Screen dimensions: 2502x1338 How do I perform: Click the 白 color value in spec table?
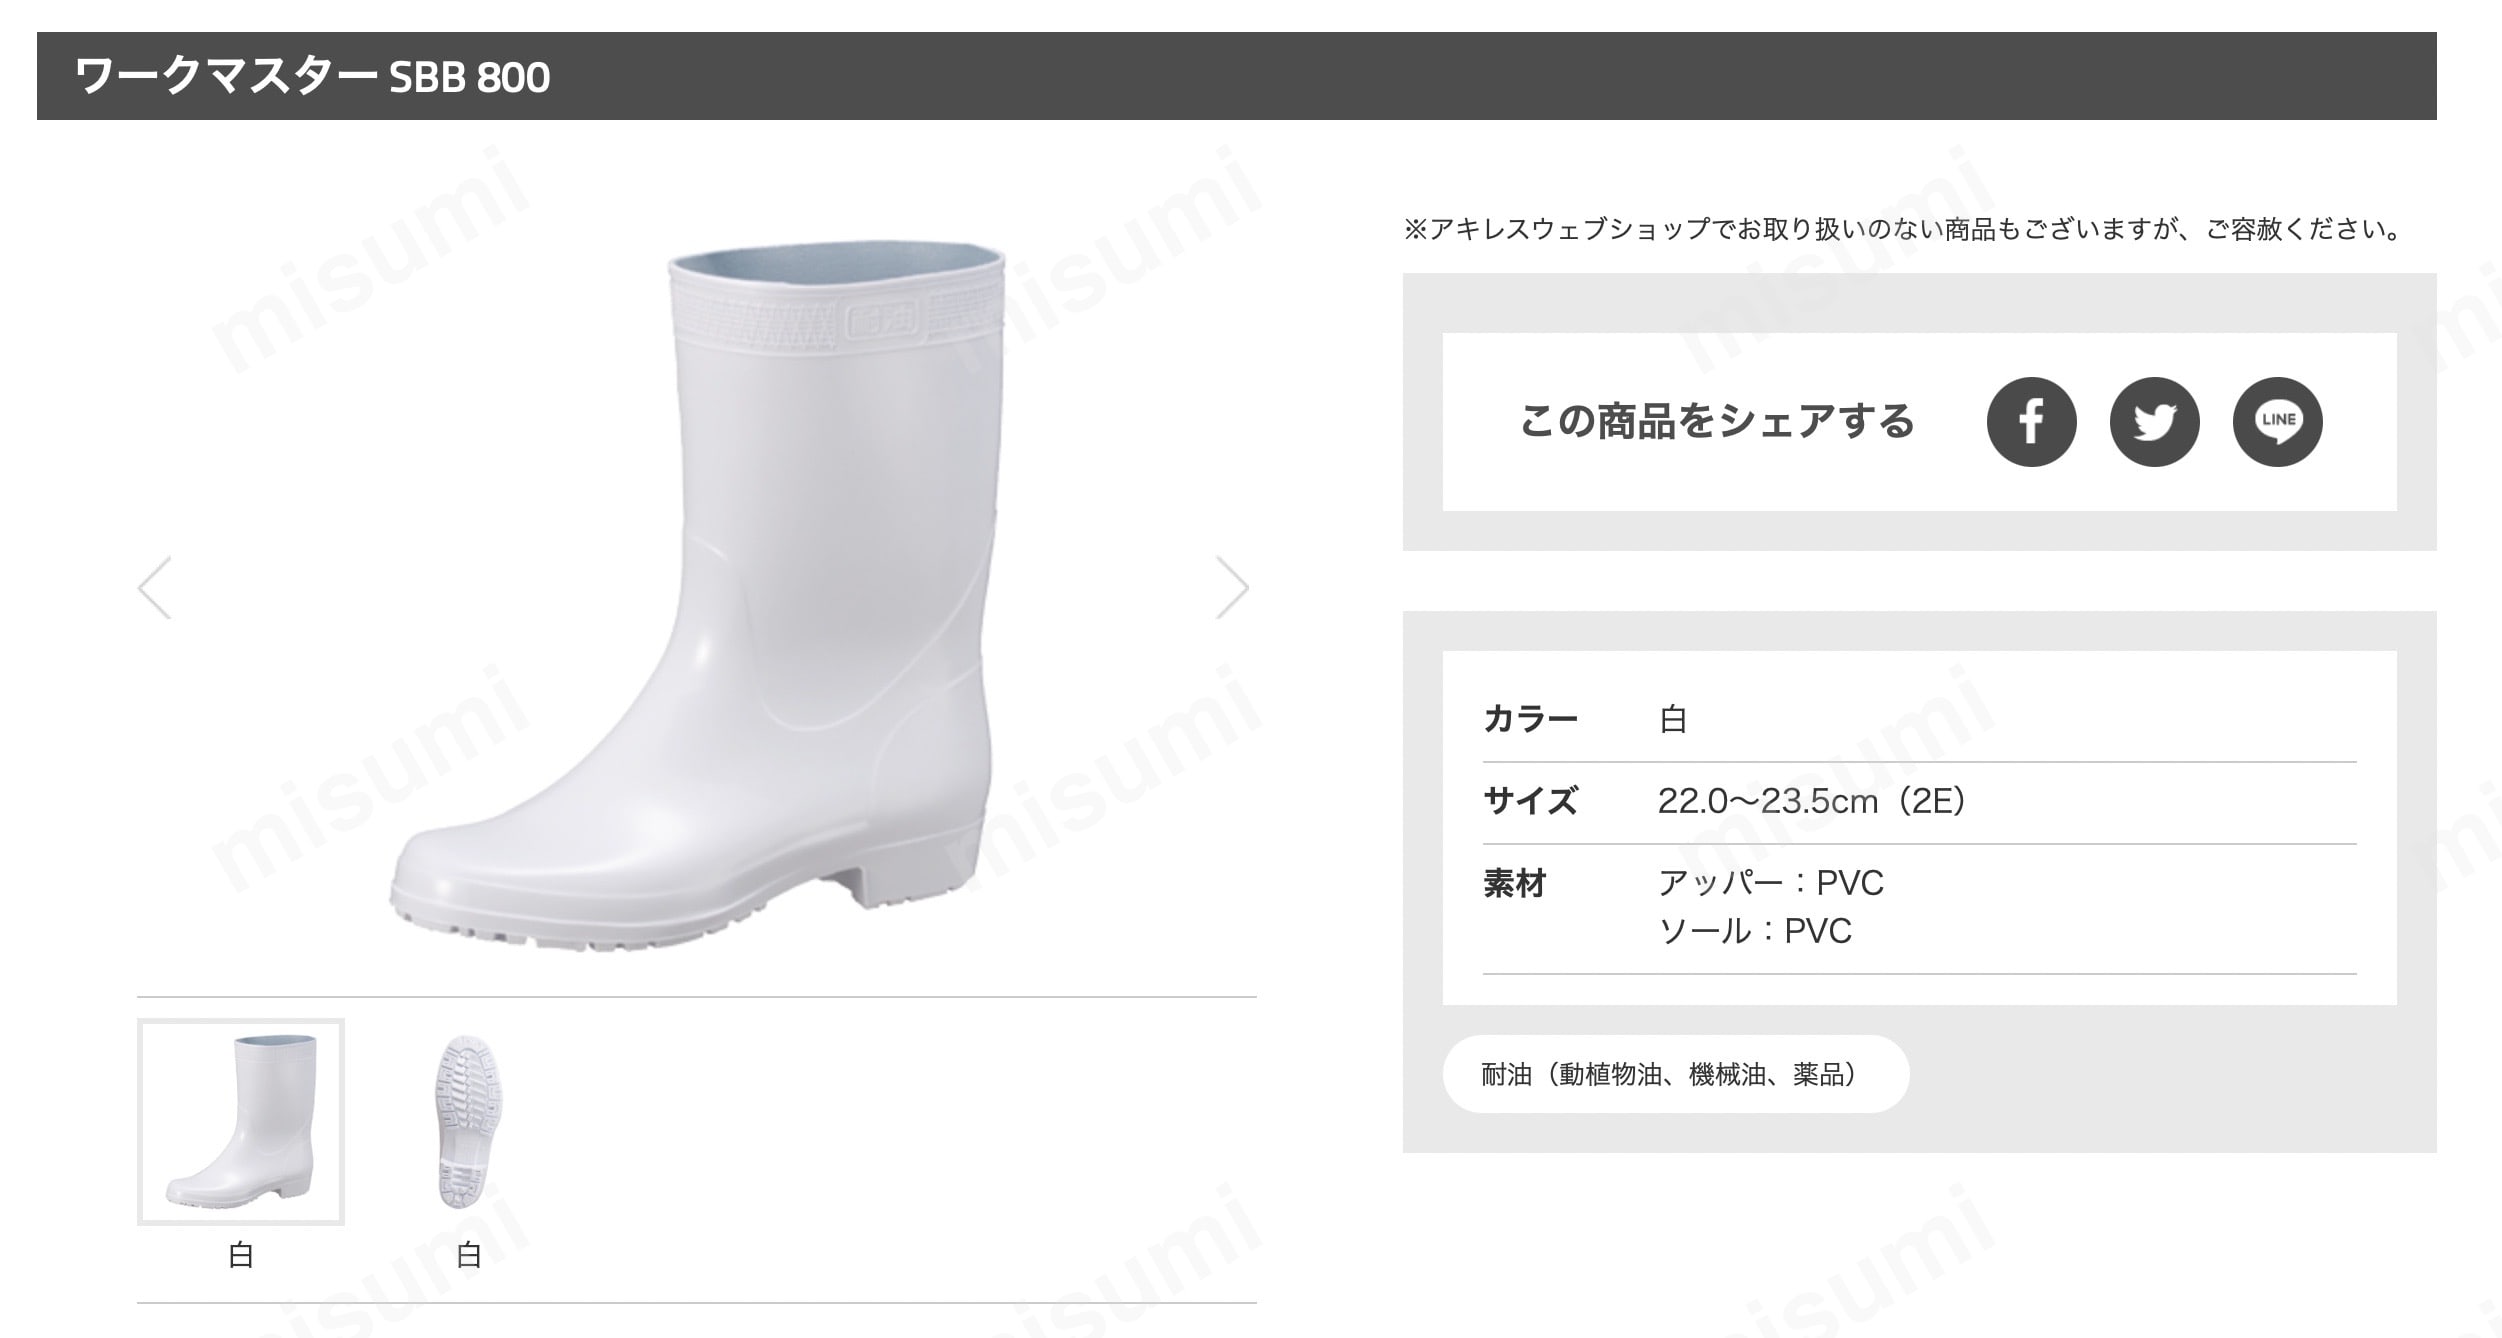click(1673, 719)
